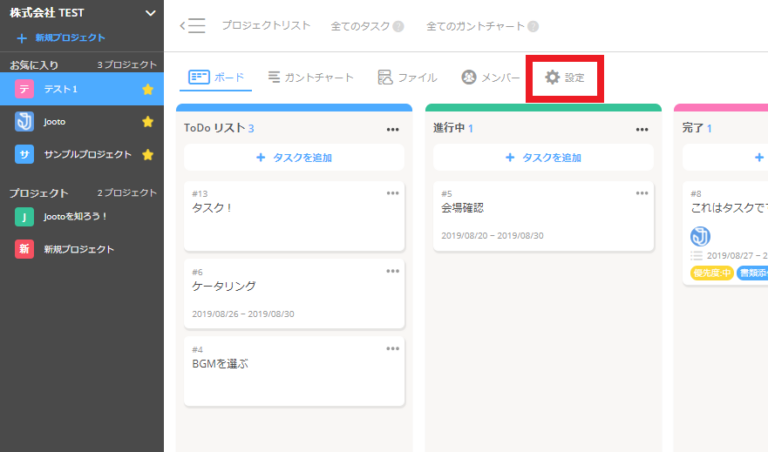Image resolution: width=768 pixels, height=452 pixels.
Task: Click pink テ icon of テスト1
Action: [24, 89]
